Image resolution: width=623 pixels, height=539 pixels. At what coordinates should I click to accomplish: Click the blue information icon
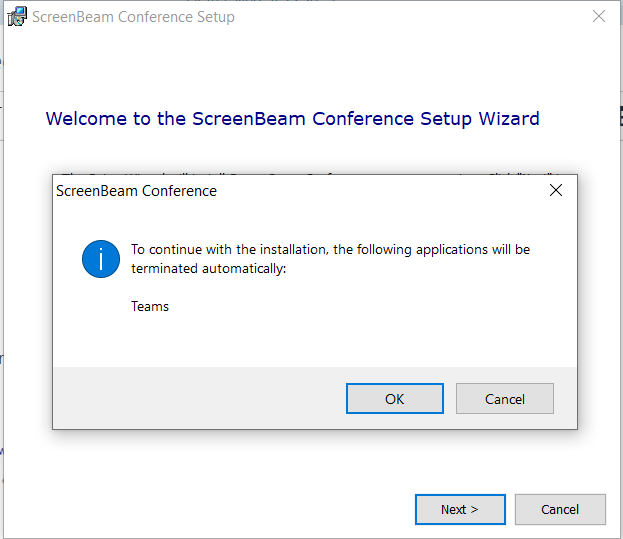[101, 259]
